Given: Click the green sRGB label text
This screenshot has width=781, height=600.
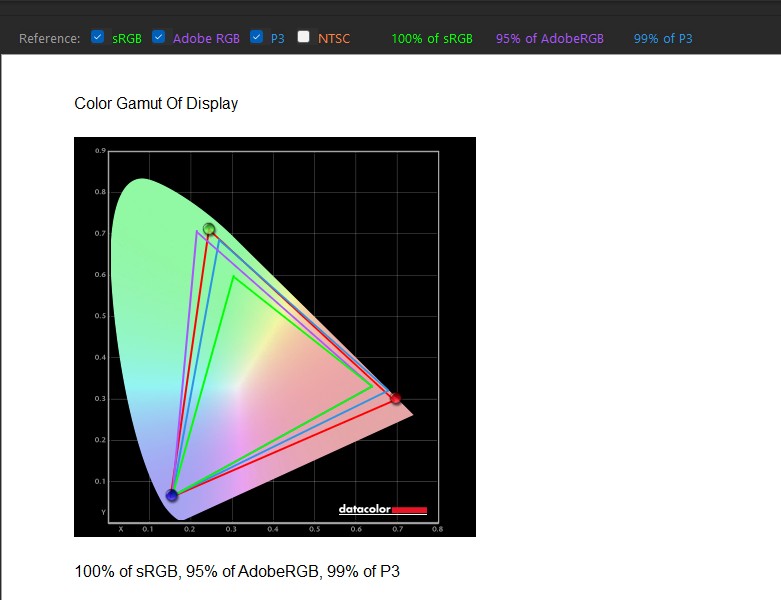Looking at the screenshot, I should 126,39.
